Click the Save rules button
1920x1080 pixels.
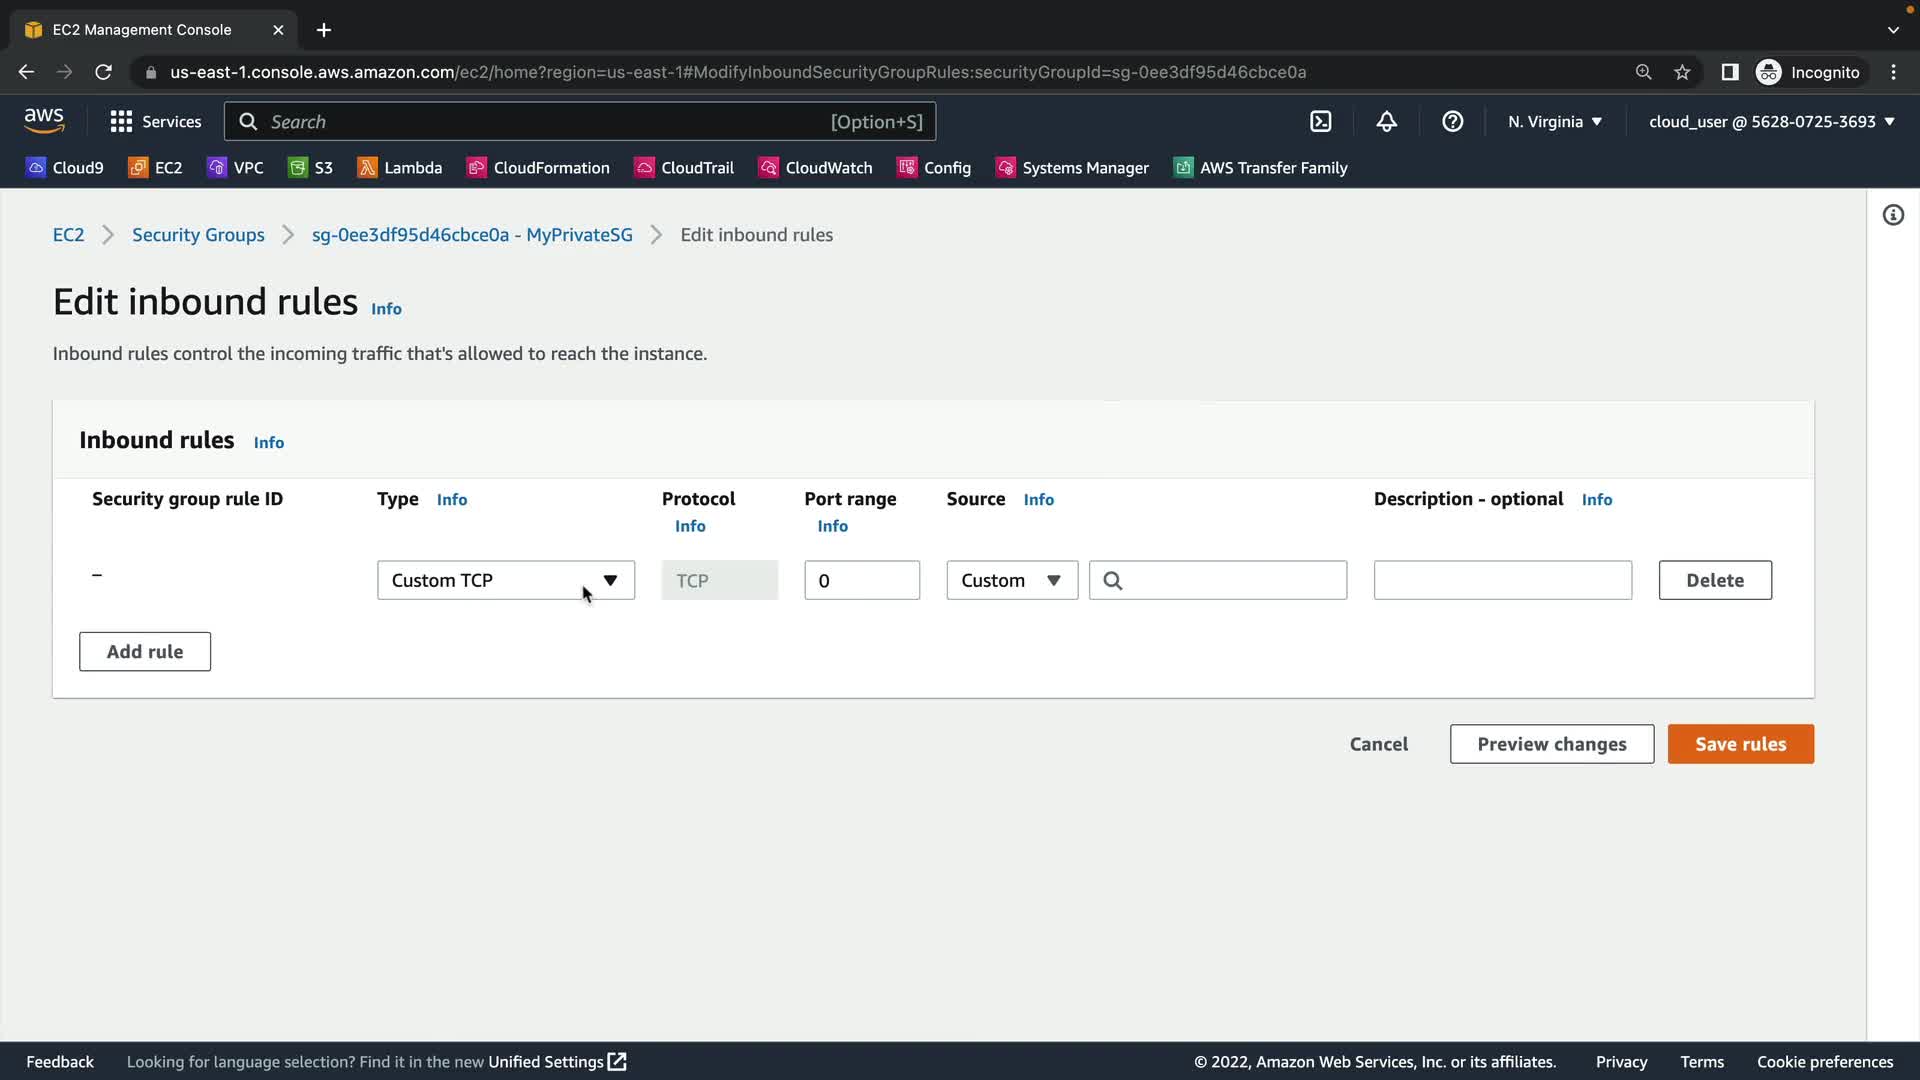pyautogui.click(x=1740, y=744)
